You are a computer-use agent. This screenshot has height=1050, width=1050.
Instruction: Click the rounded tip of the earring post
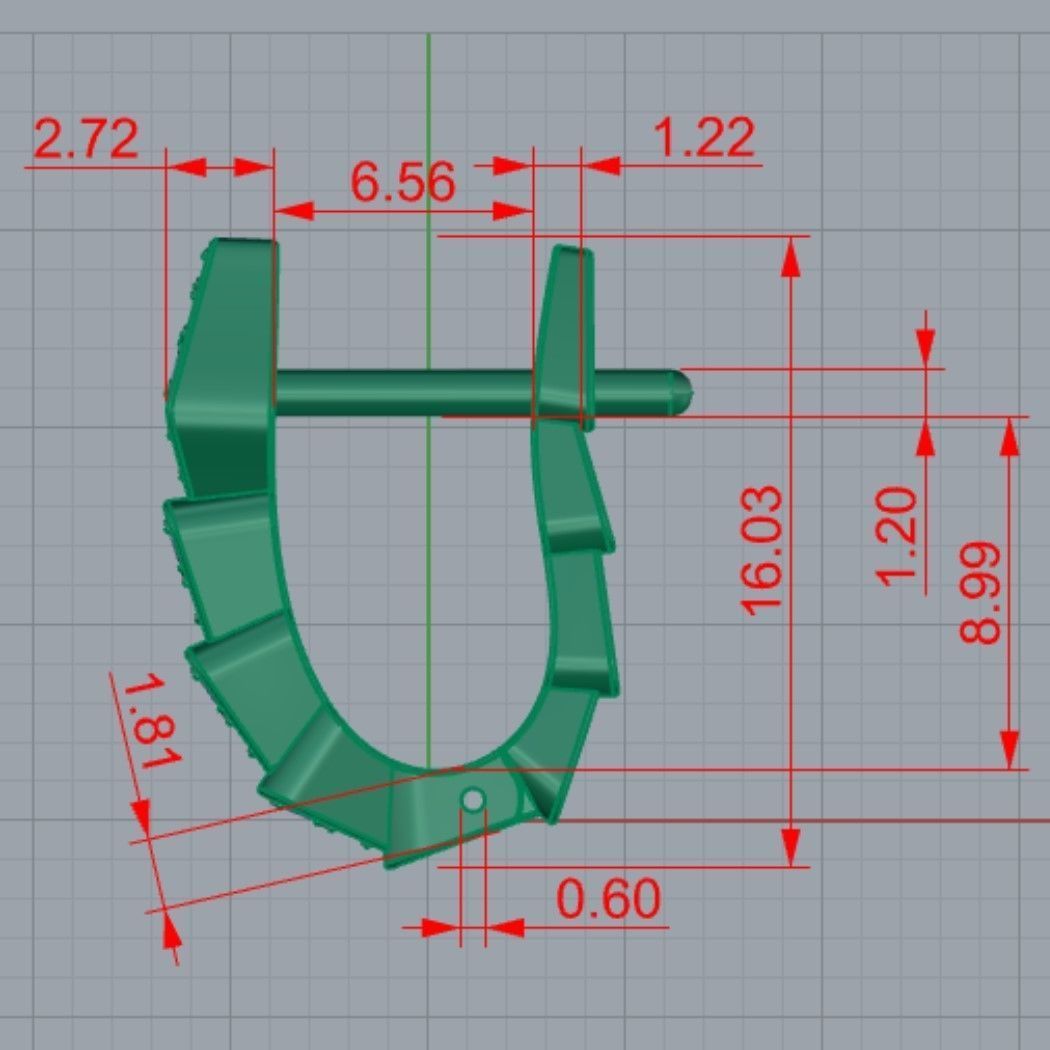[x=681, y=393]
